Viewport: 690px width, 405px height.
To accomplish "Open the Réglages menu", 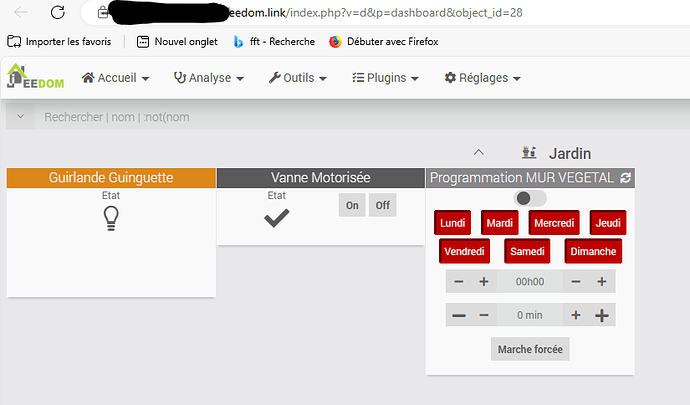I will click(483, 78).
